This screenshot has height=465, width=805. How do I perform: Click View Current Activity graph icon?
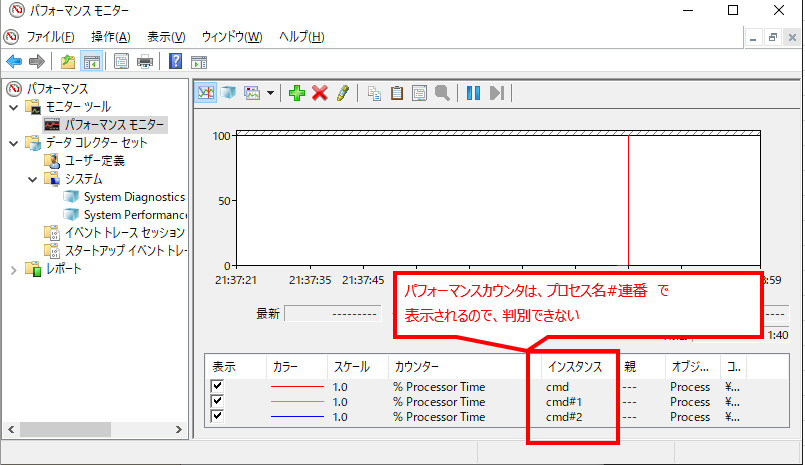tap(205, 93)
